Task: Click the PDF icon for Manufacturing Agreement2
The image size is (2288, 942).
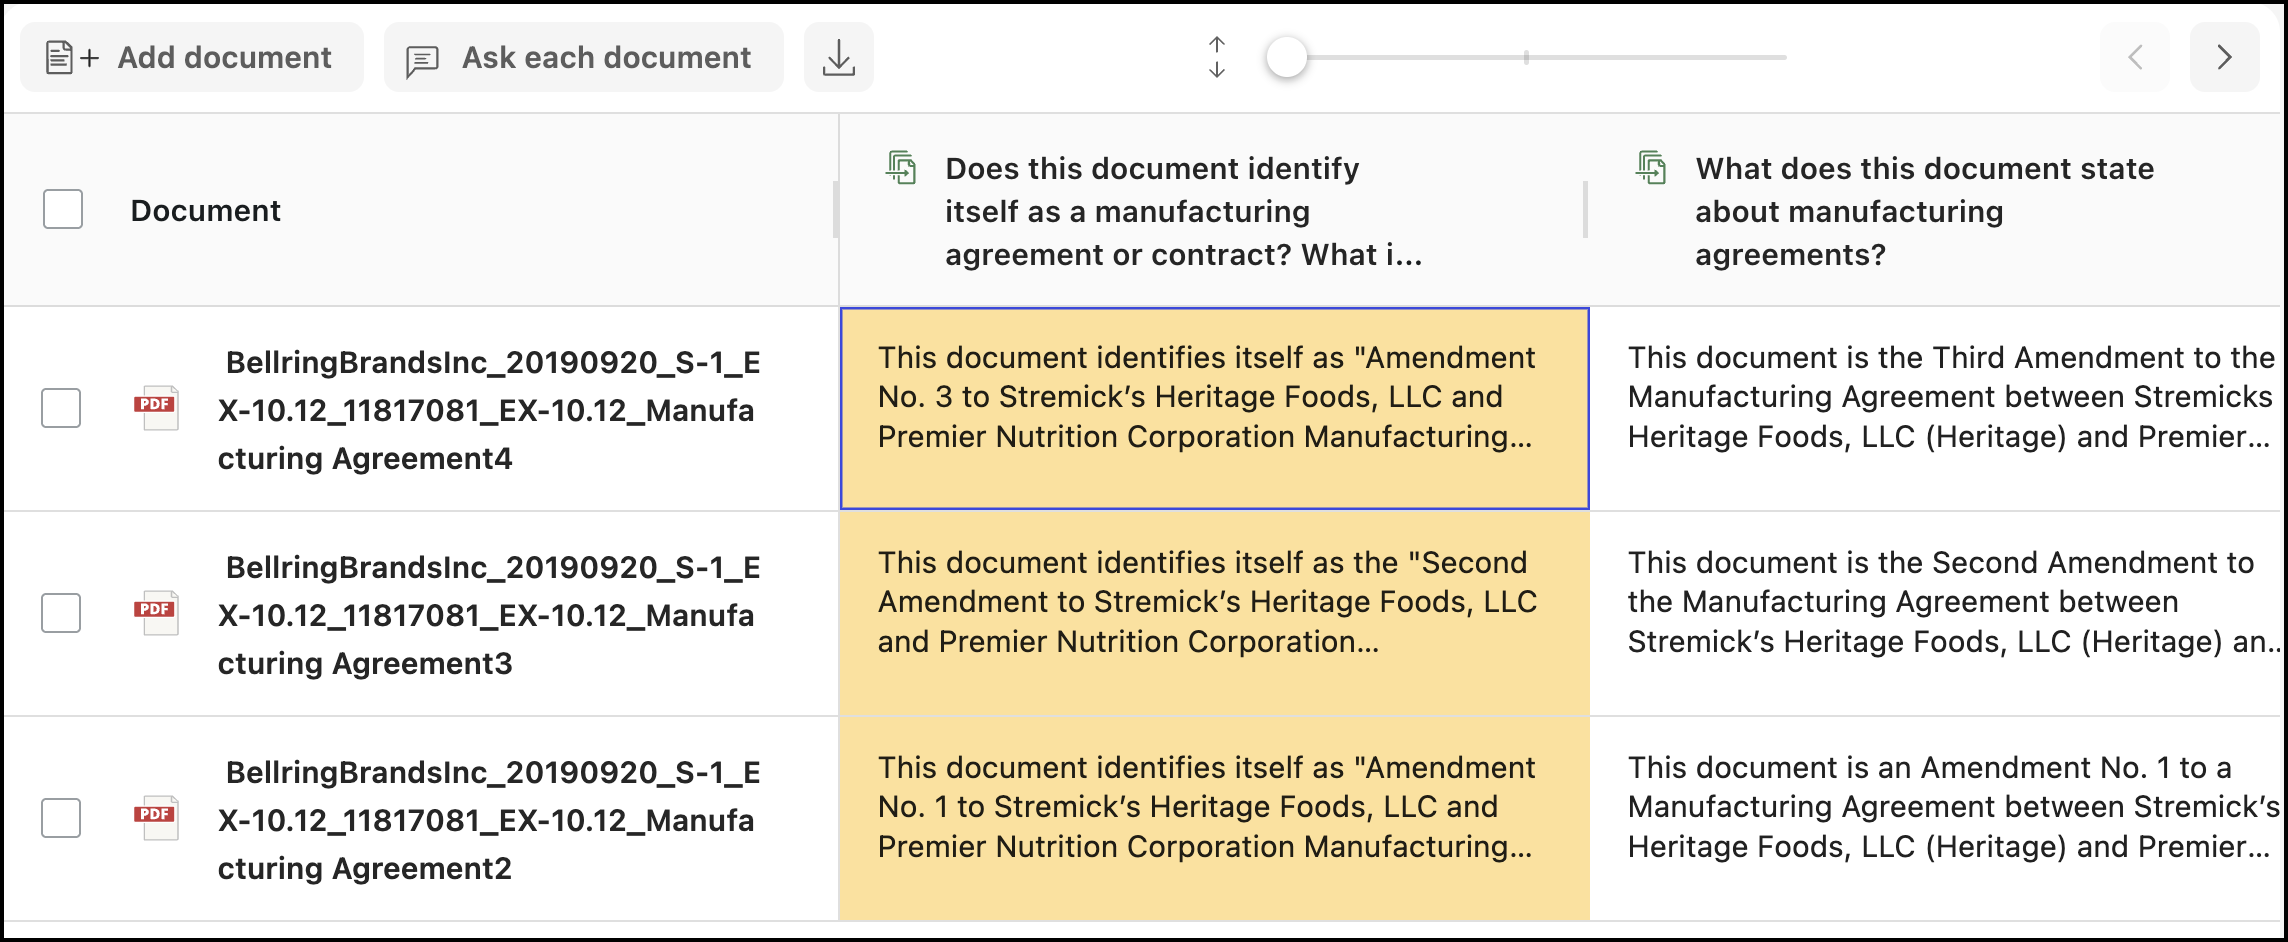Action: pos(156,818)
